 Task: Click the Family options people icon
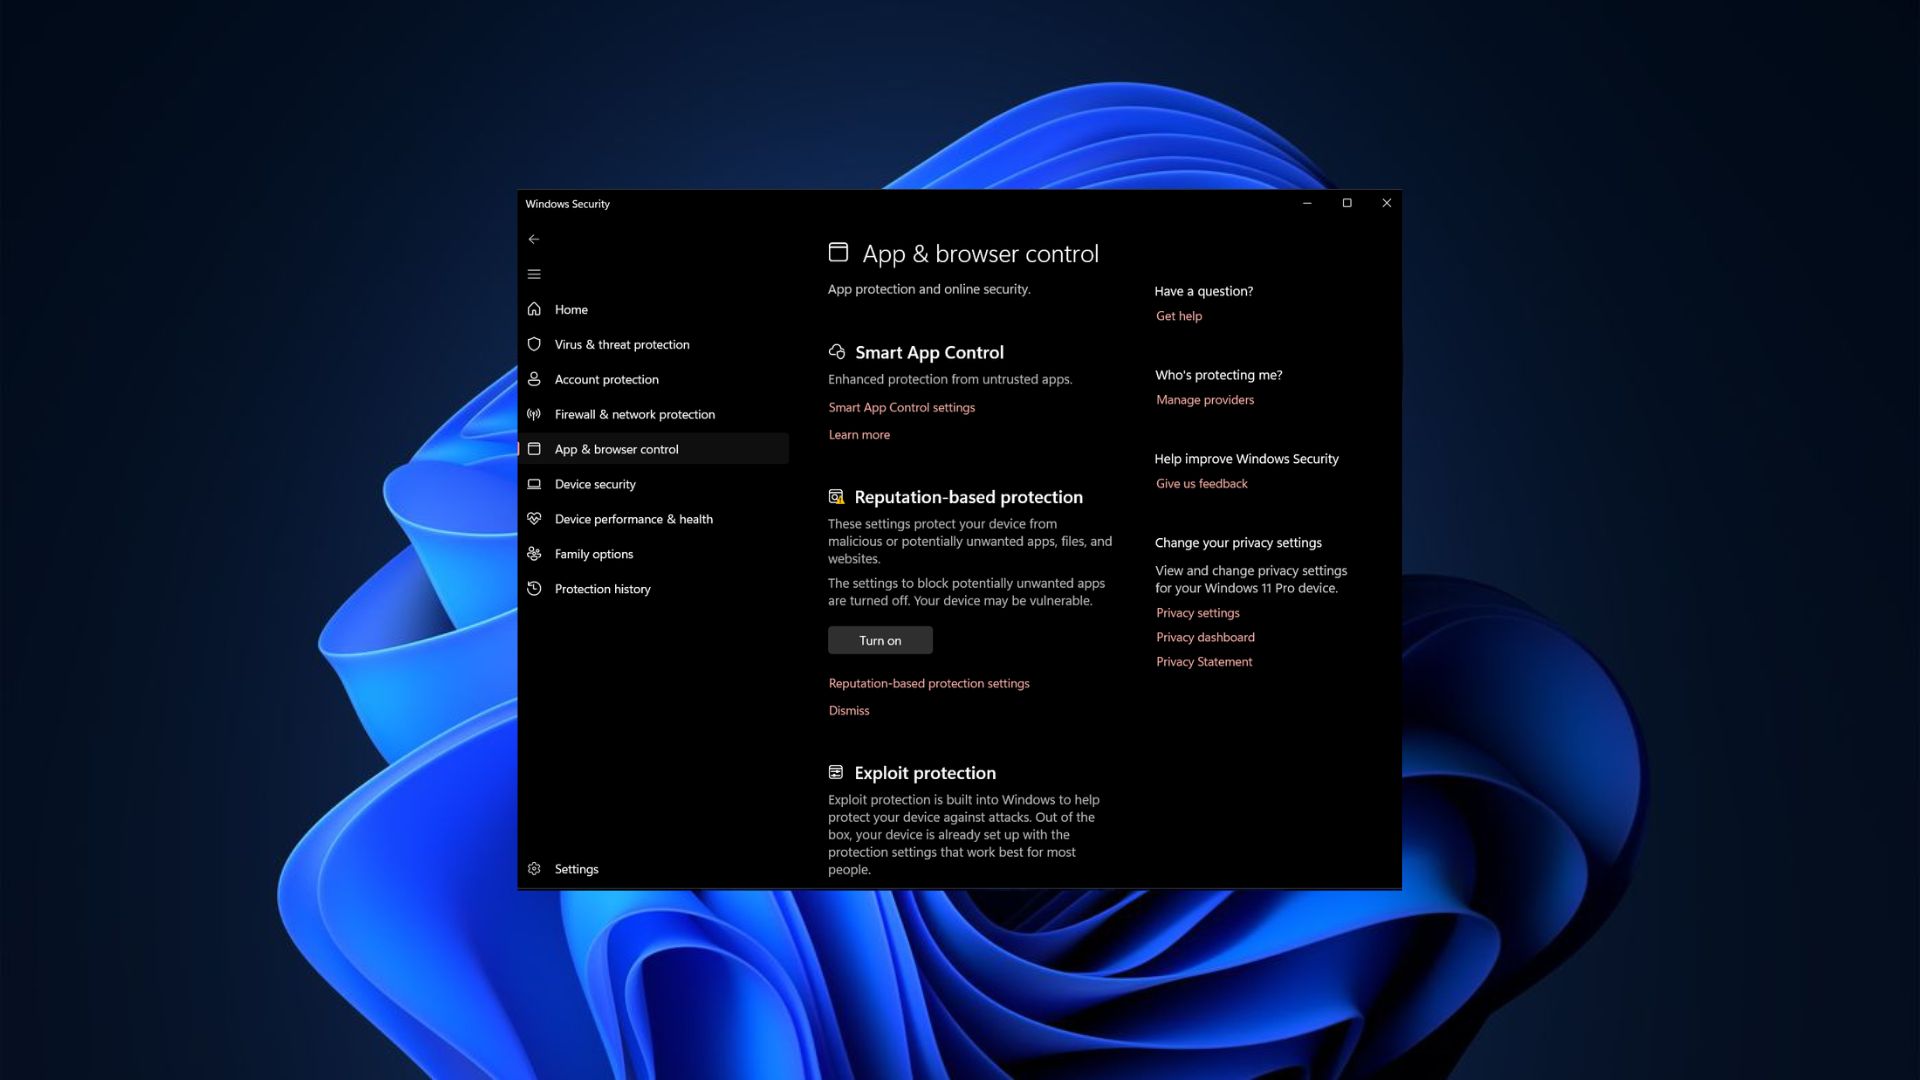[534, 554]
